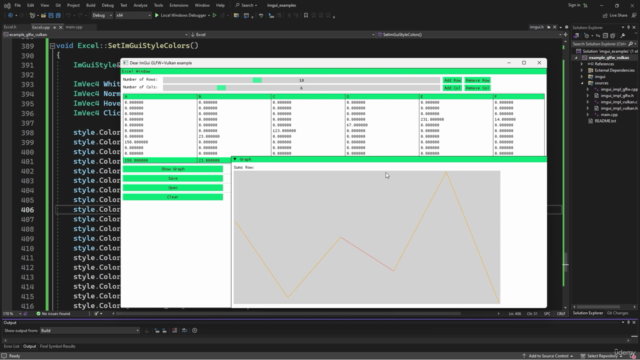
Task: Open the Debug menu
Action: [x=108, y=5]
